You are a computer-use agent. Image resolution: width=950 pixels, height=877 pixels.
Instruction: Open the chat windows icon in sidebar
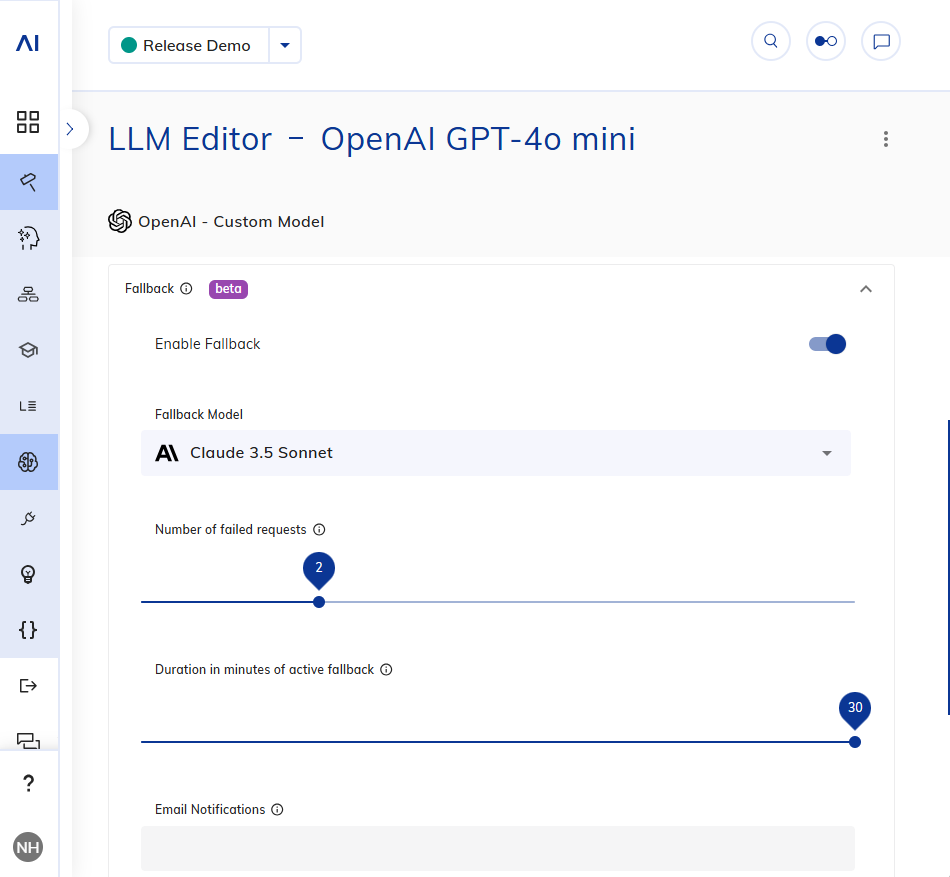point(28,740)
